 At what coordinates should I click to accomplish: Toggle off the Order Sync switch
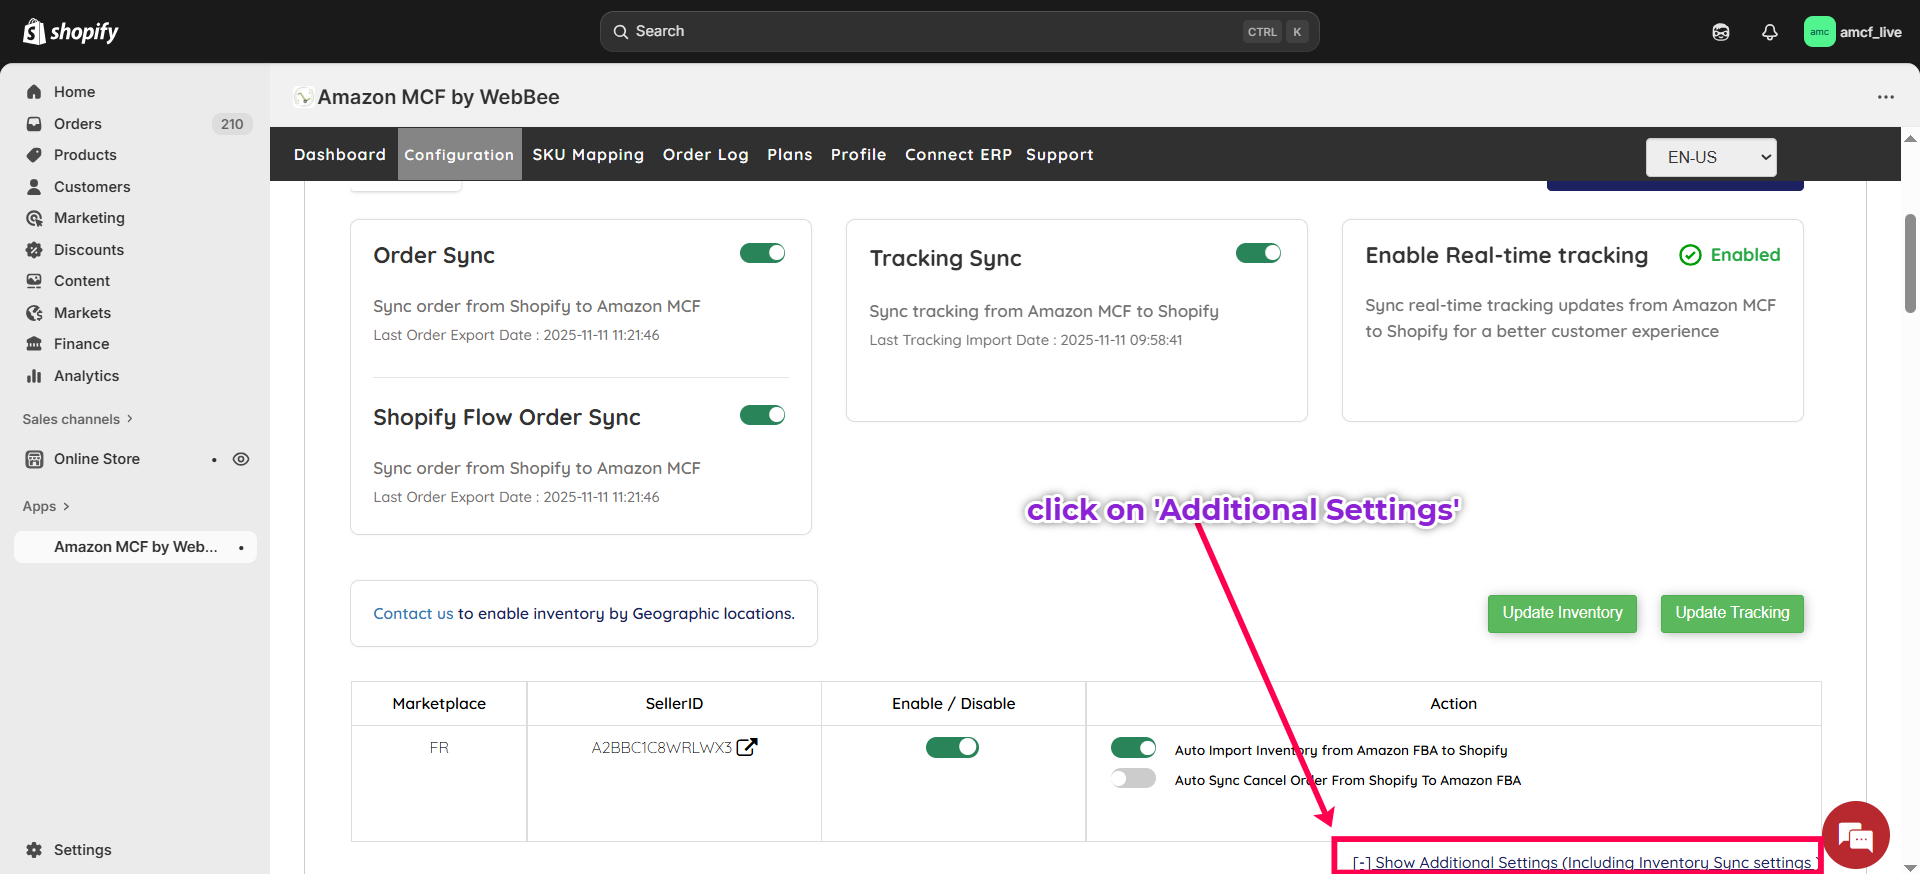(x=762, y=253)
